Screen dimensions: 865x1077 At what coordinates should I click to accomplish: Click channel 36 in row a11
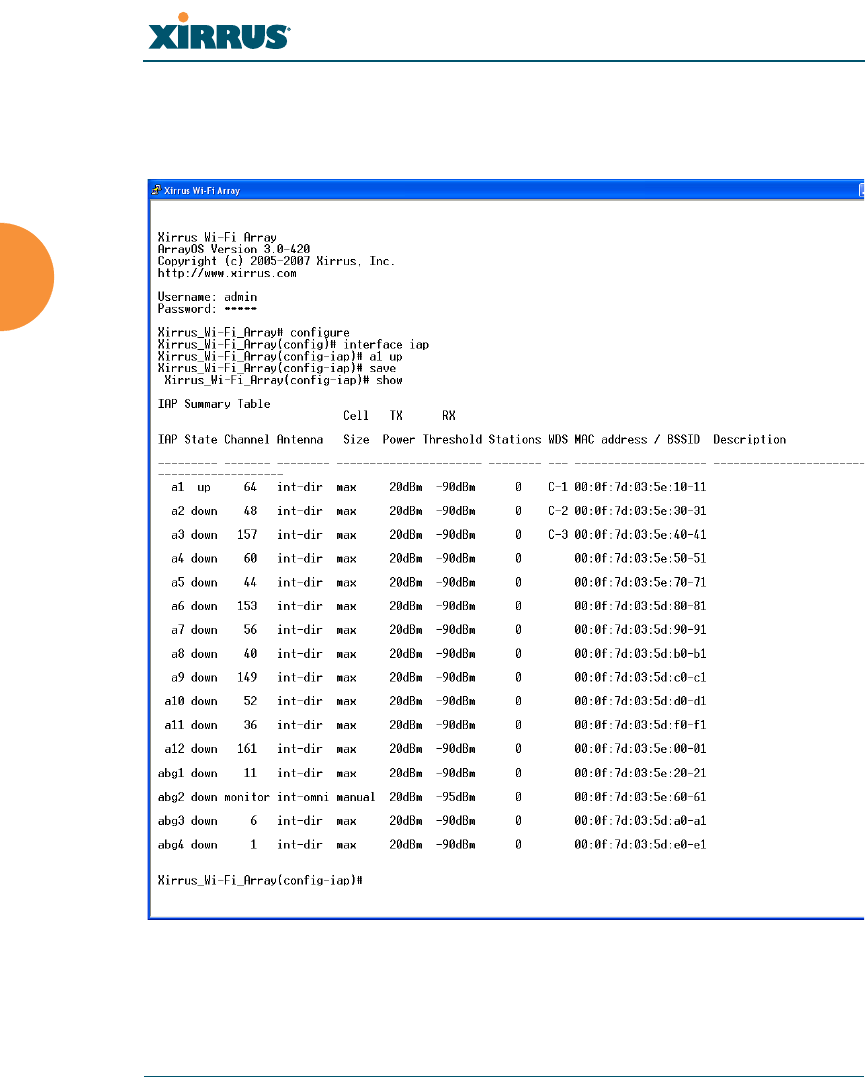pos(250,725)
